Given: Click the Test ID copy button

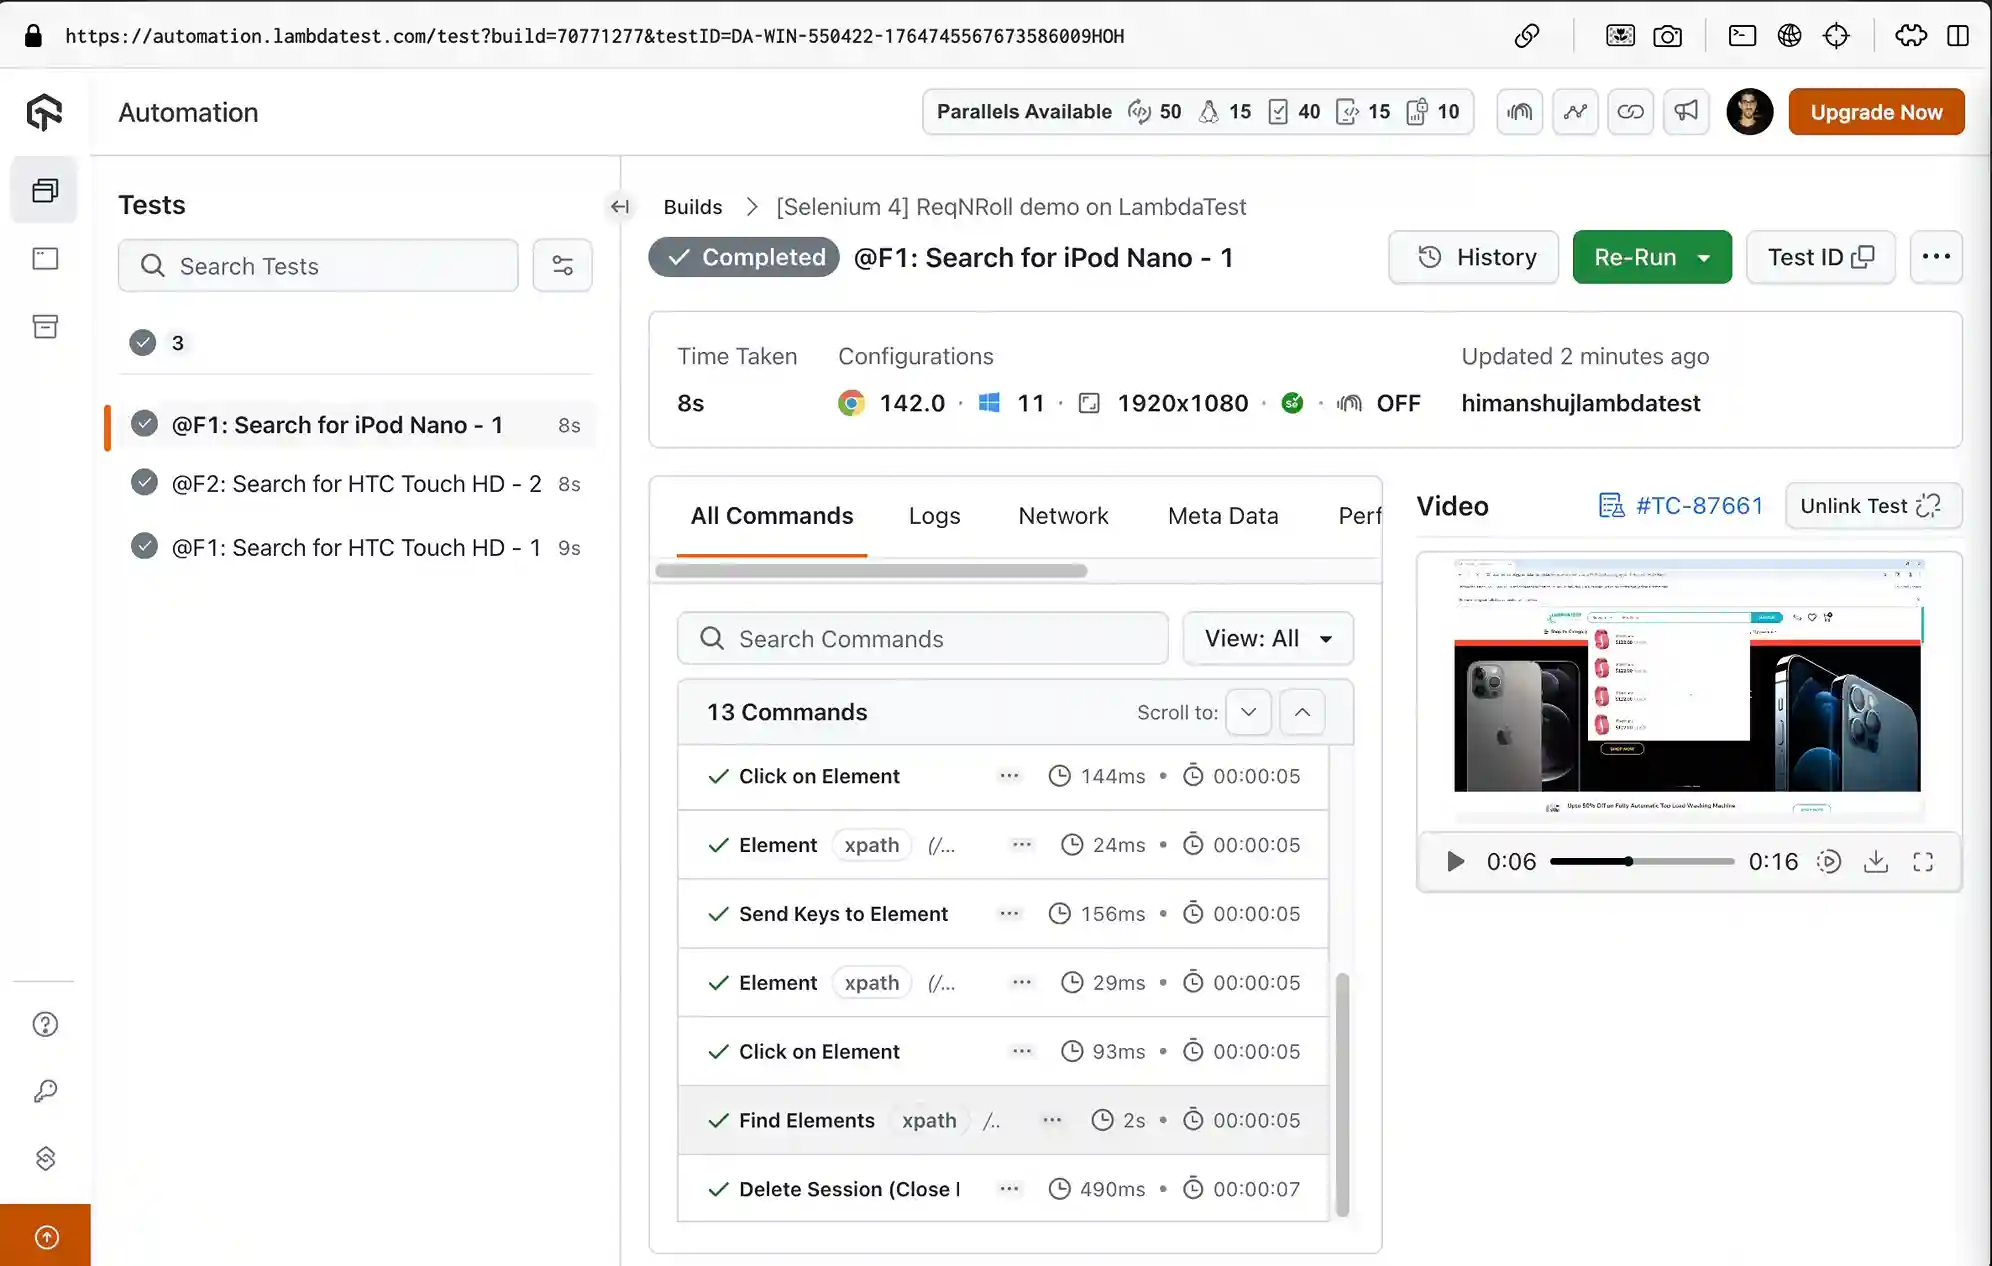Looking at the screenshot, I should [1820, 258].
